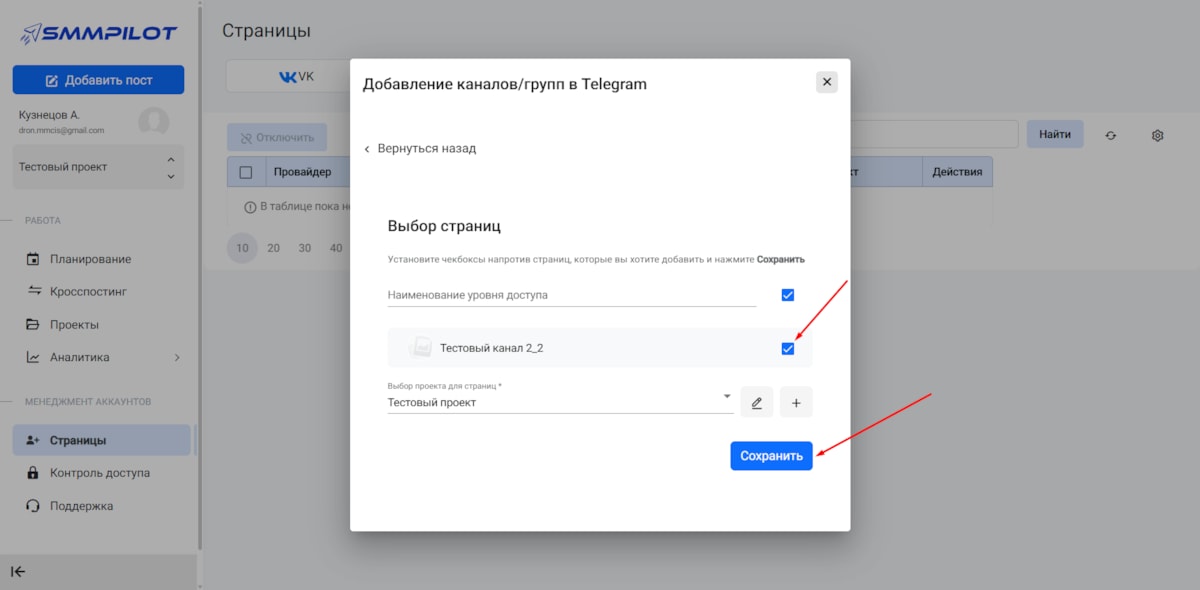Select 20 rows per page
The image size is (1200, 590).
coord(274,248)
